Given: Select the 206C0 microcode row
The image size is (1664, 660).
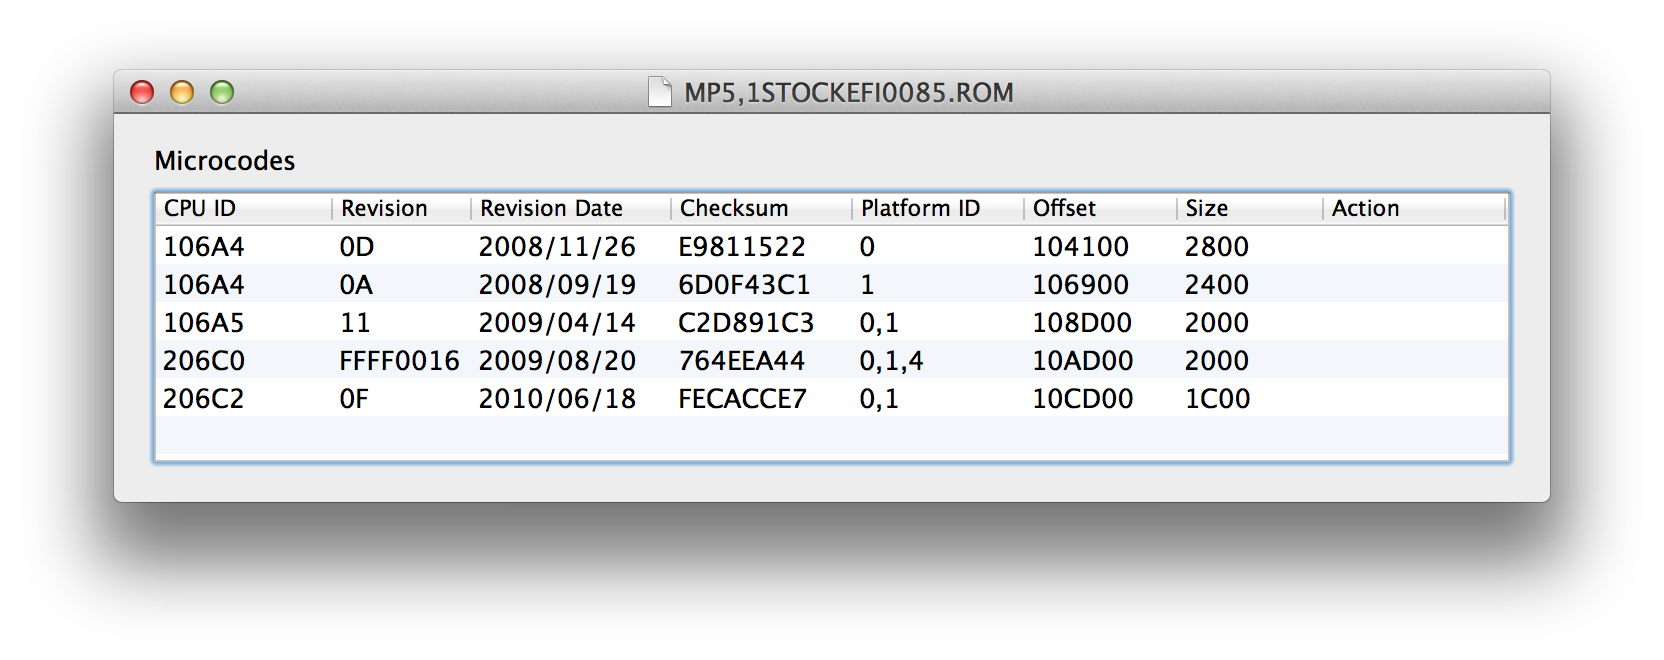Looking at the screenshot, I should pyautogui.click(x=831, y=360).
